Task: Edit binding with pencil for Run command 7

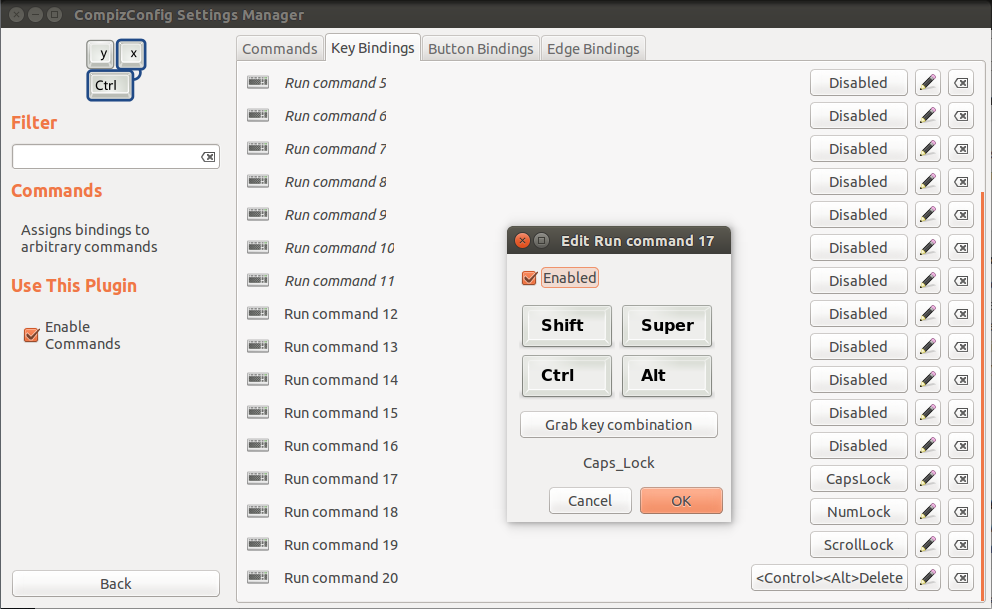Action: 928,149
